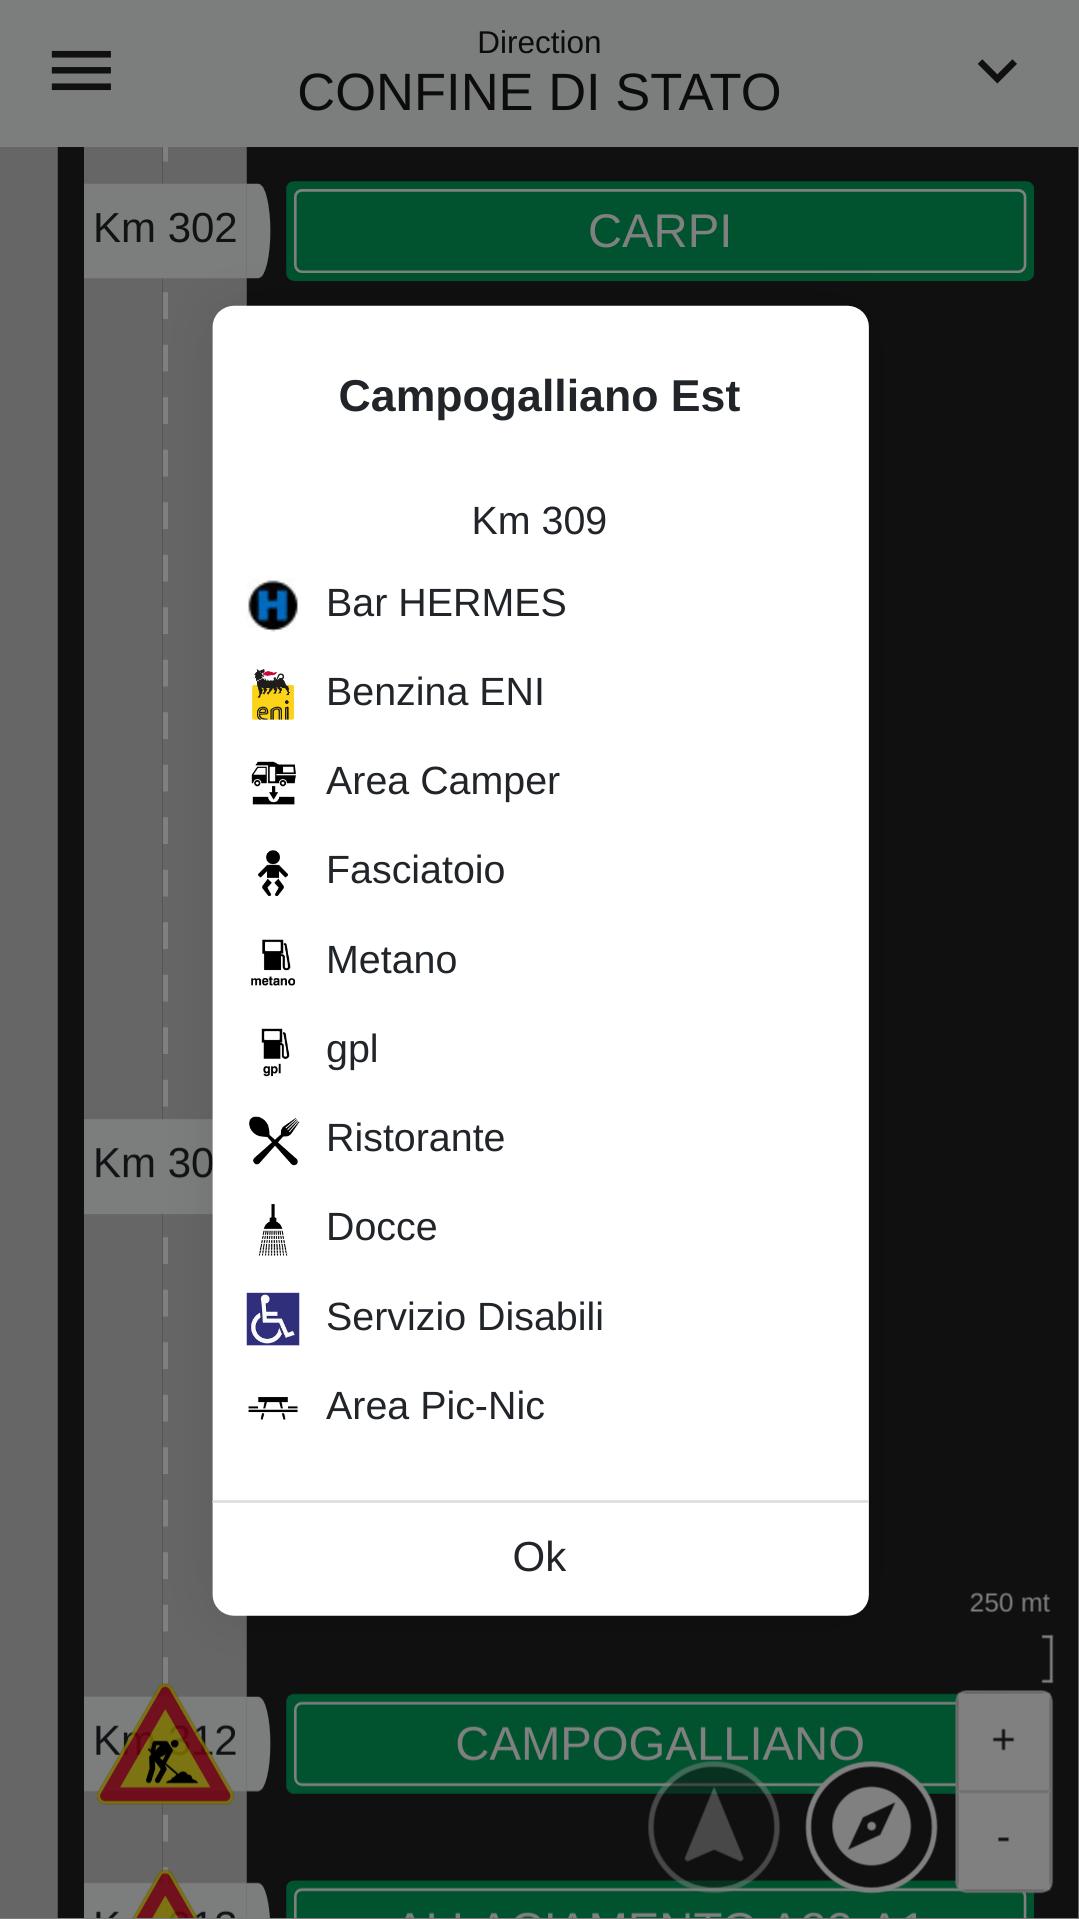Tap the Metano pump icon
The image size is (1079, 1919).
coord(273,962)
